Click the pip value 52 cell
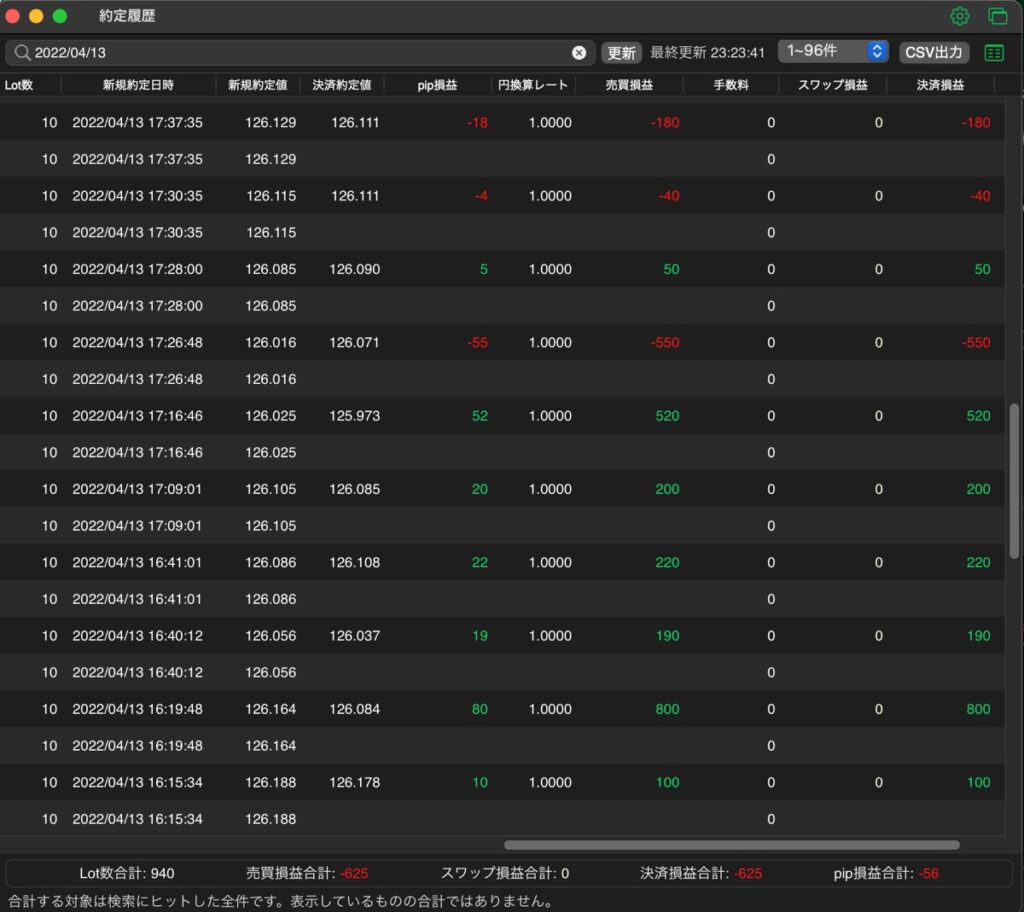This screenshot has height=912, width=1024. 479,415
